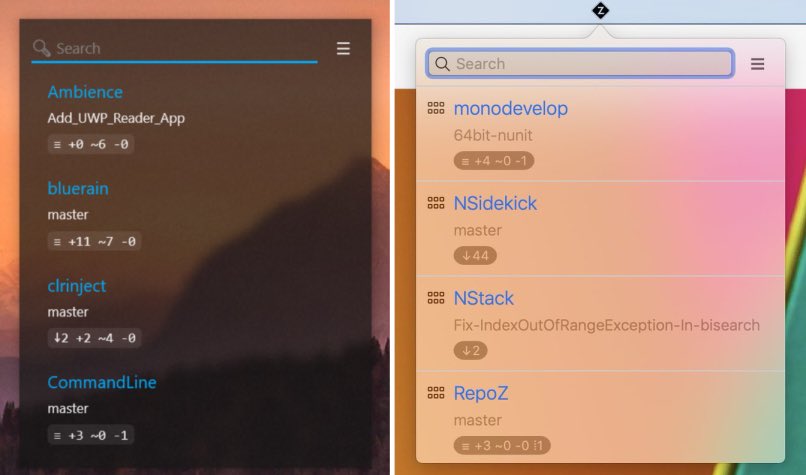
Task: Open the bluerain repository
Action: click(x=78, y=189)
